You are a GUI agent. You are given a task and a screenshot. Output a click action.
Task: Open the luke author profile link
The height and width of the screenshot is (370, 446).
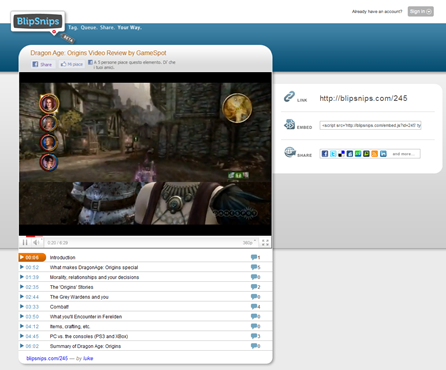[x=88, y=358]
